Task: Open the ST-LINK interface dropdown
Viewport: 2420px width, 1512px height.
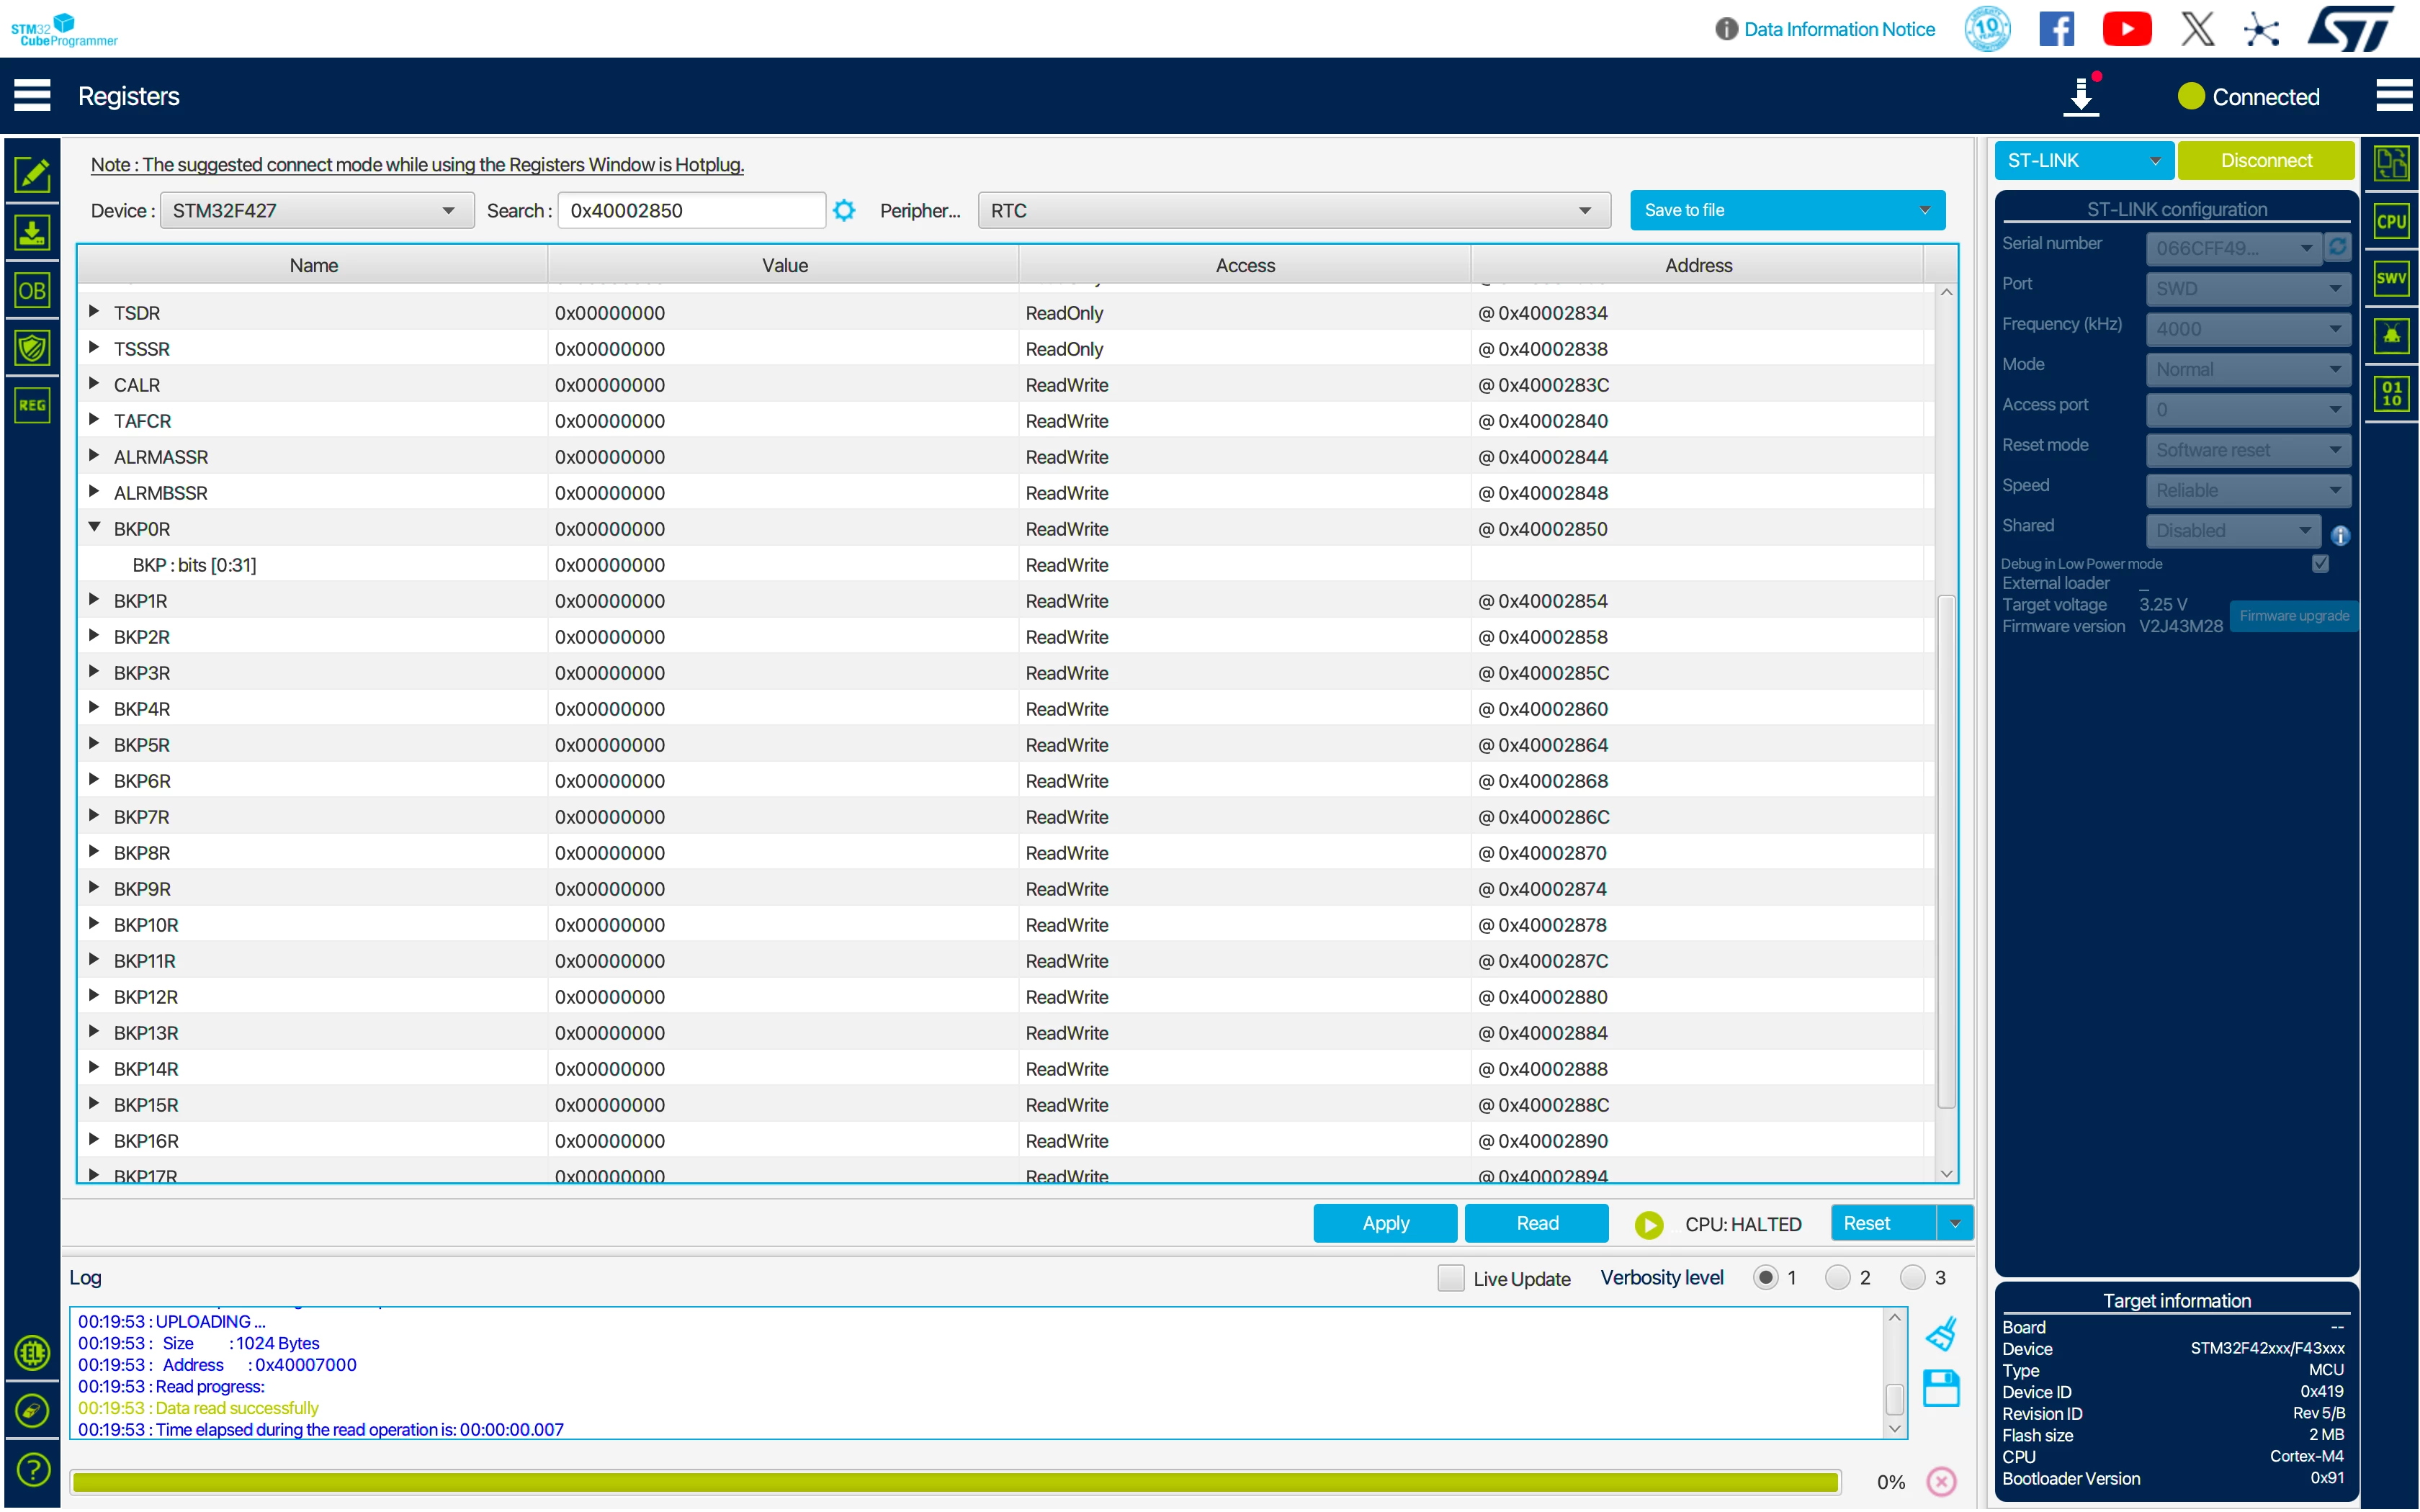Action: (2084, 160)
